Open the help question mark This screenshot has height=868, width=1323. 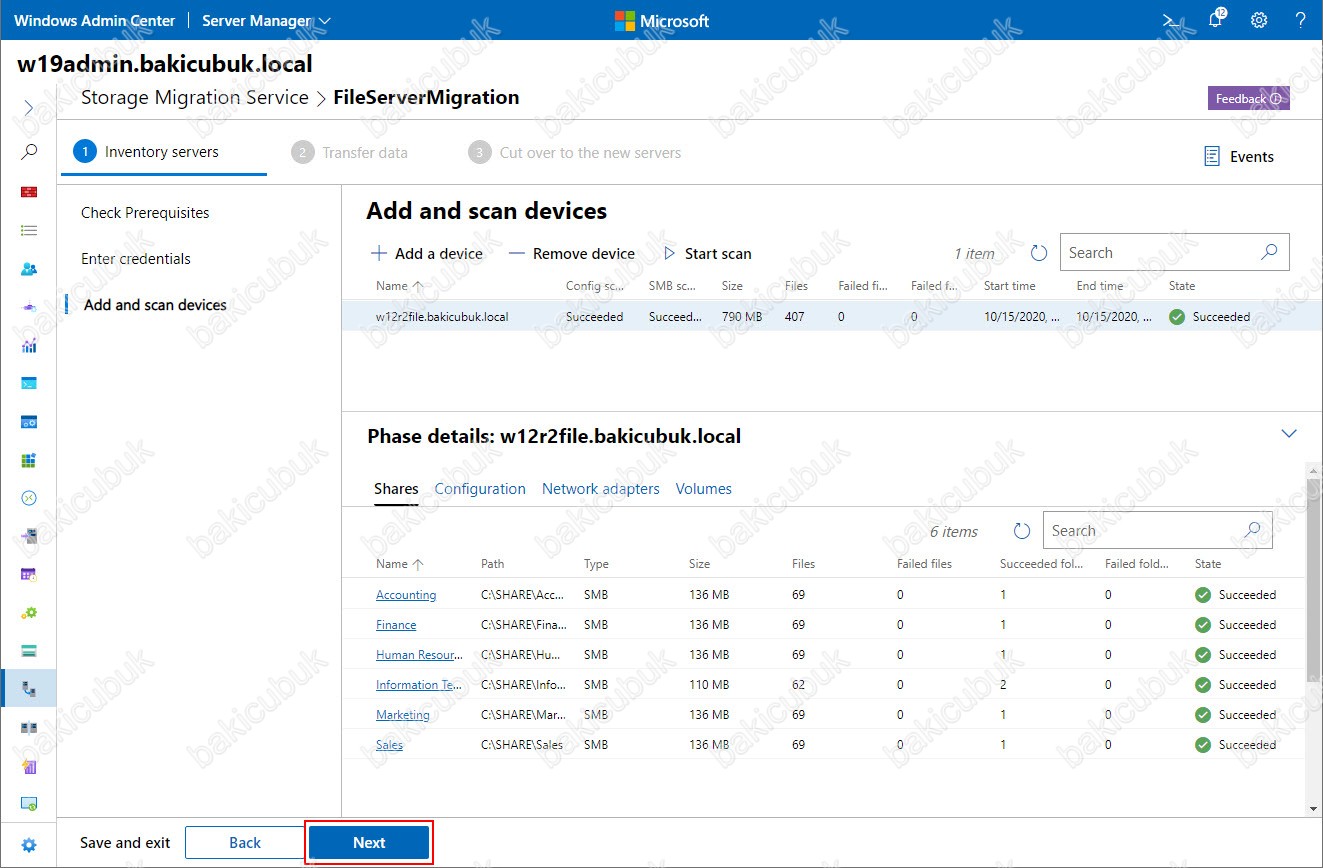coord(1300,20)
